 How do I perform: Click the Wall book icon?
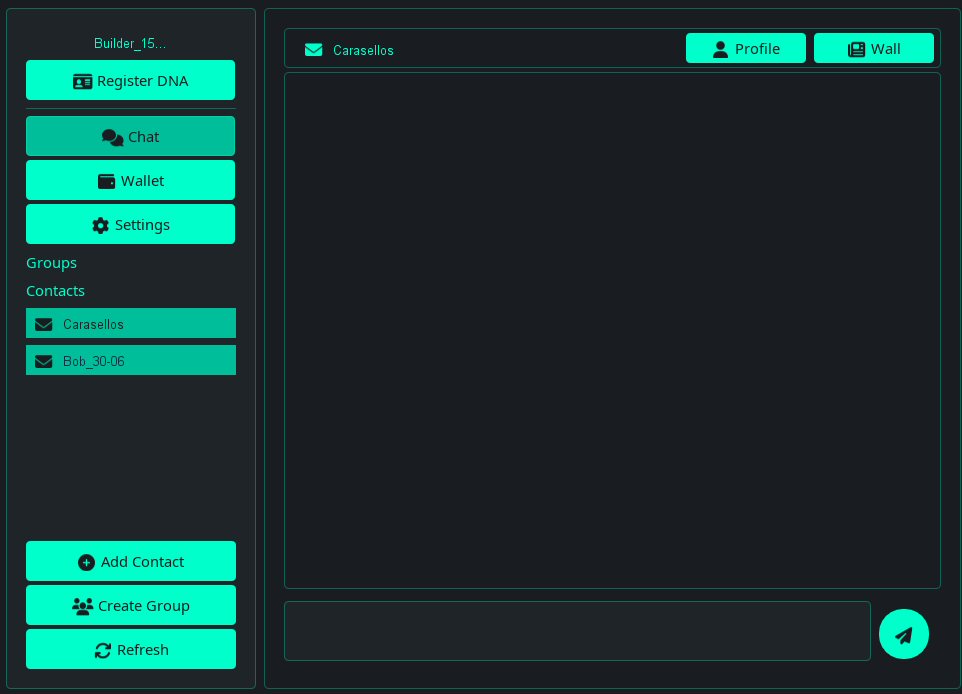(856, 48)
